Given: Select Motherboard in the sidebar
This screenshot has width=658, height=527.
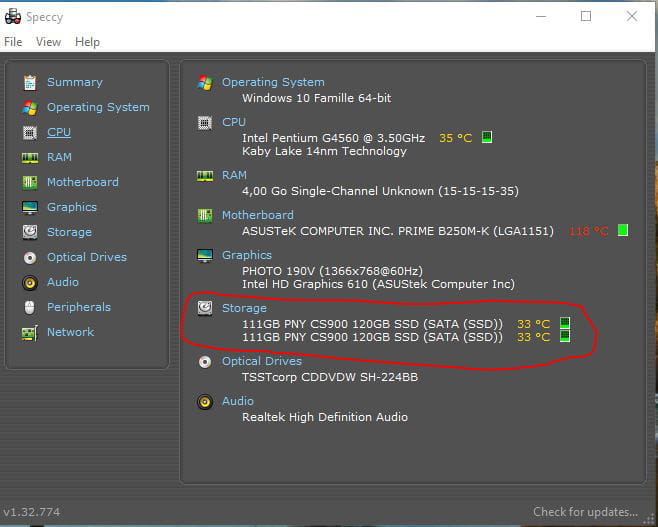Looking at the screenshot, I should [83, 182].
